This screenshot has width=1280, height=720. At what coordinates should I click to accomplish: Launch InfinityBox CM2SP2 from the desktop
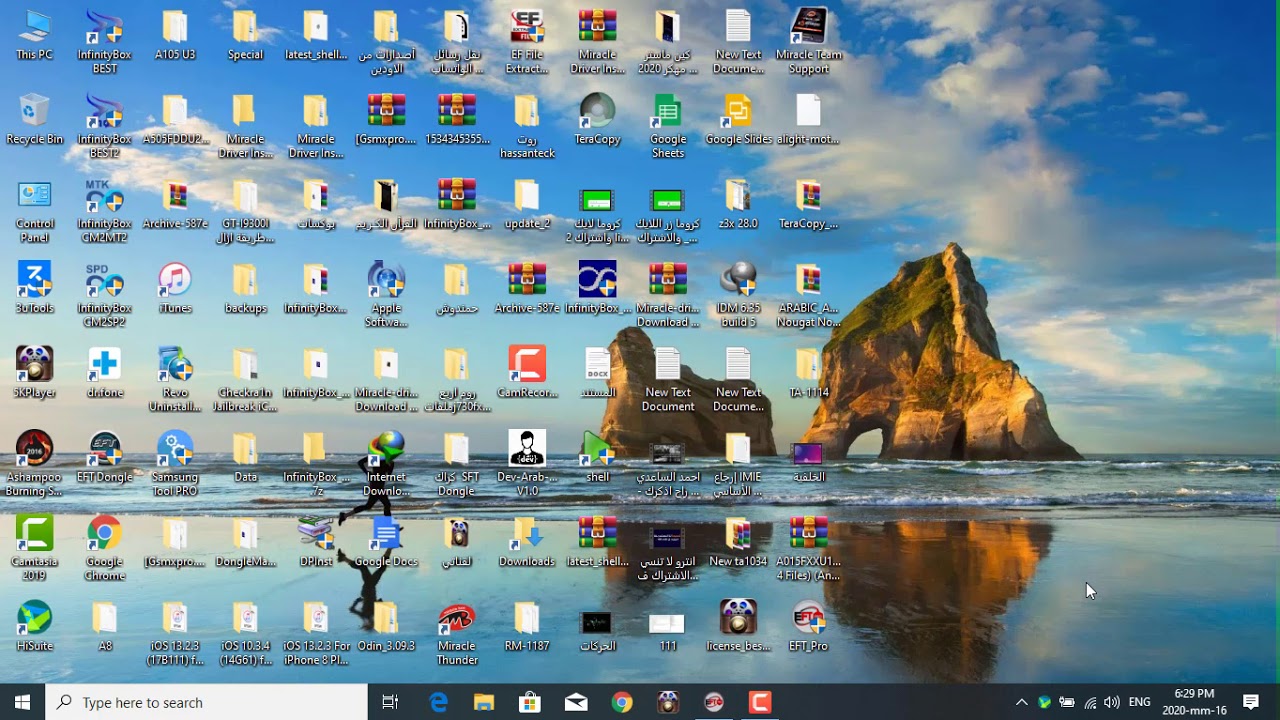click(104, 295)
